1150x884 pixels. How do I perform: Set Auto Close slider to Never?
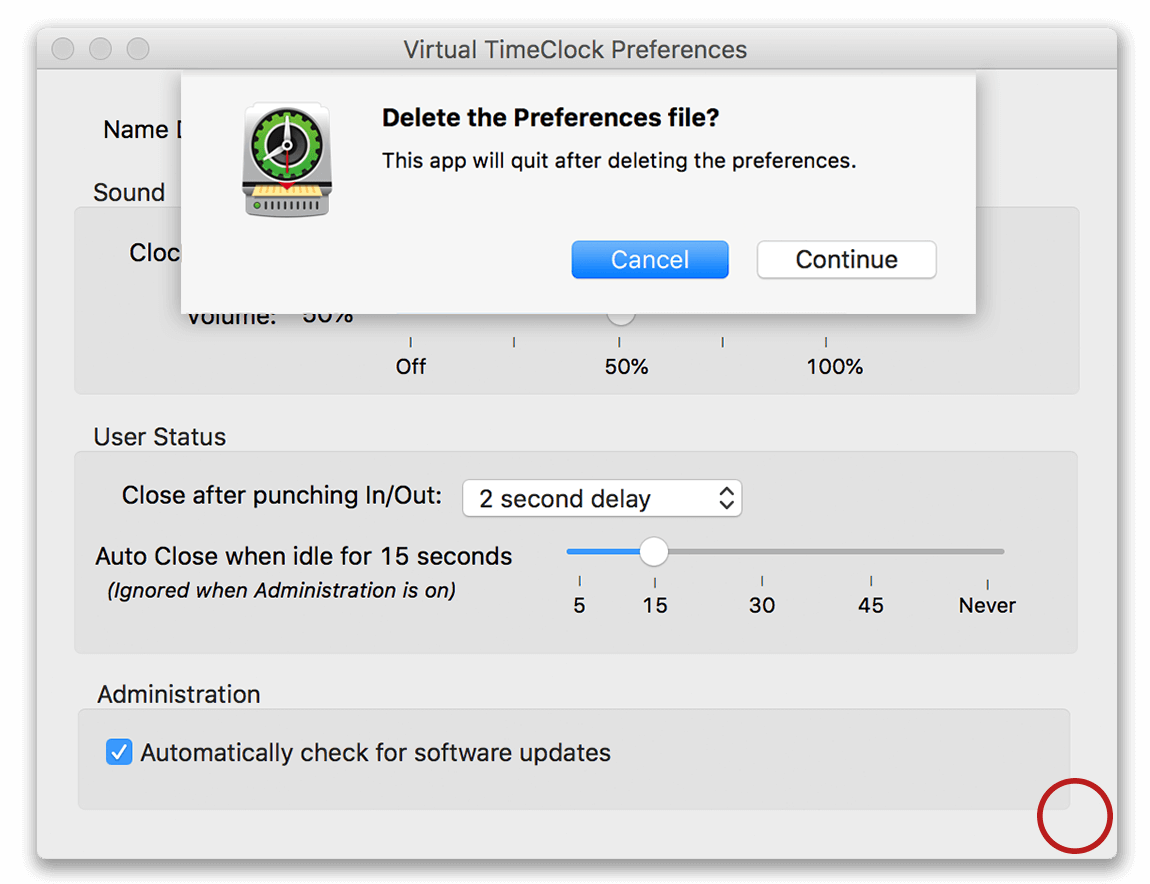tap(987, 551)
